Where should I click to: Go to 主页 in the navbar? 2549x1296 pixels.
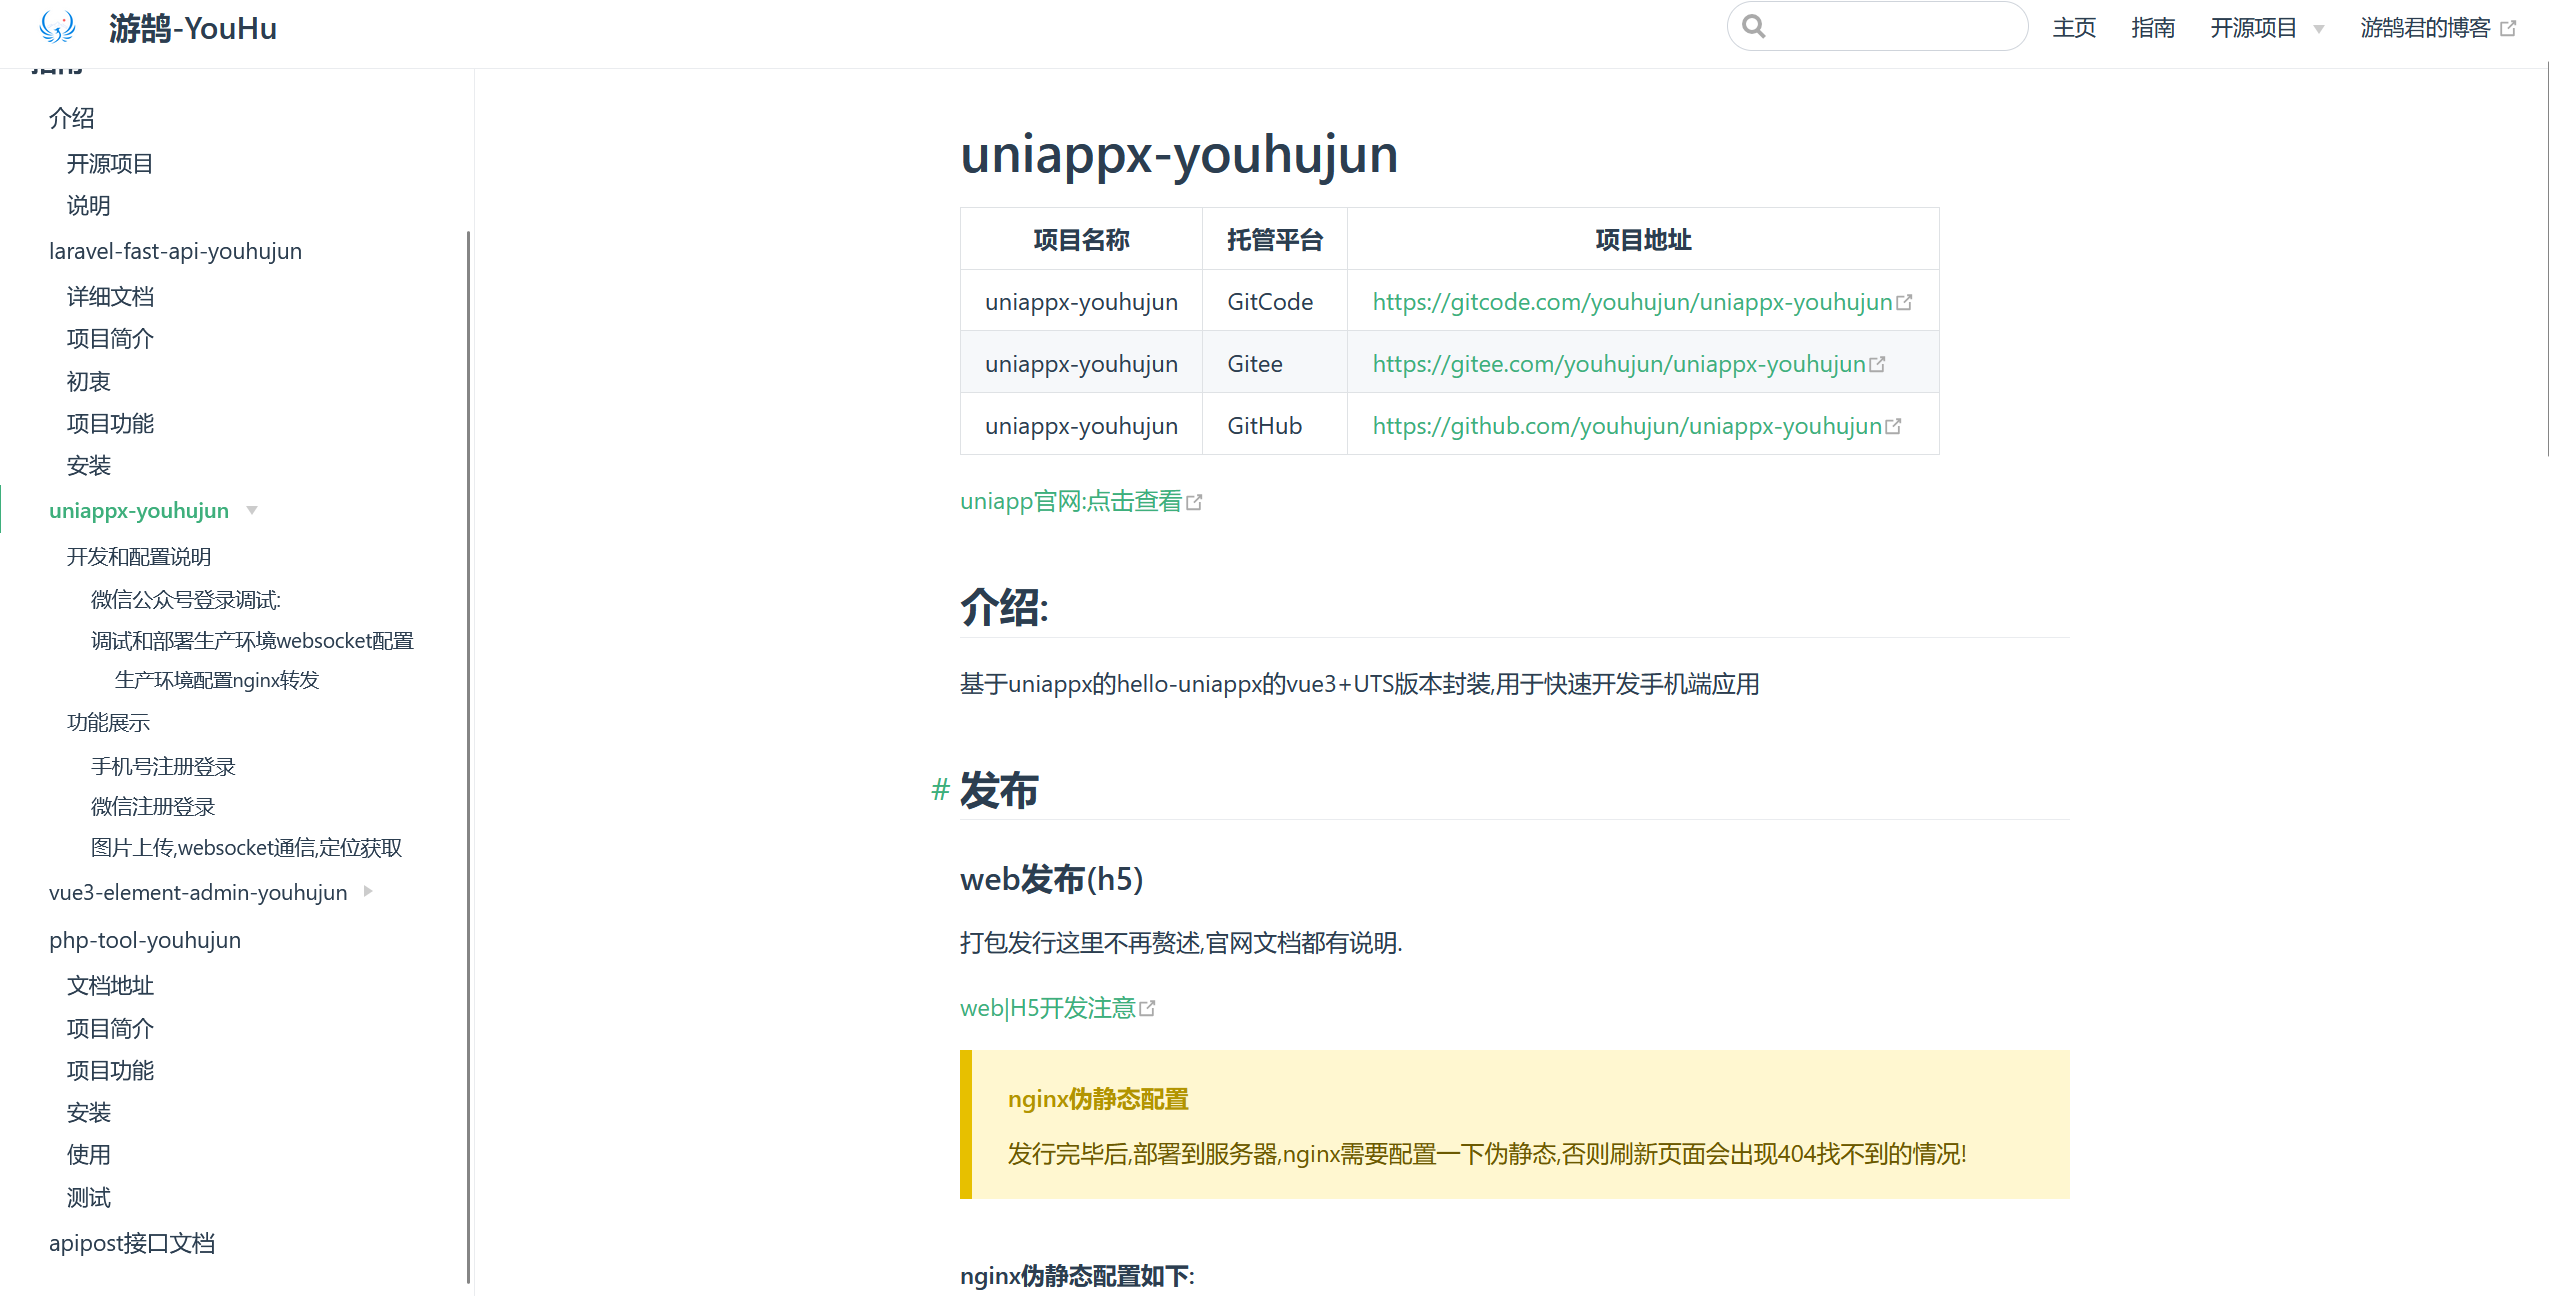click(2073, 28)
